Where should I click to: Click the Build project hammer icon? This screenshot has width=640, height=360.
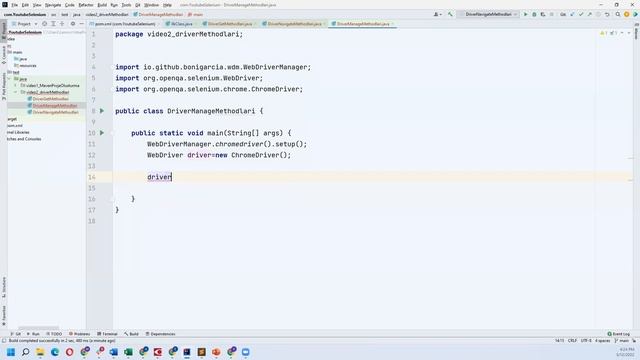[x=450, y=14]
